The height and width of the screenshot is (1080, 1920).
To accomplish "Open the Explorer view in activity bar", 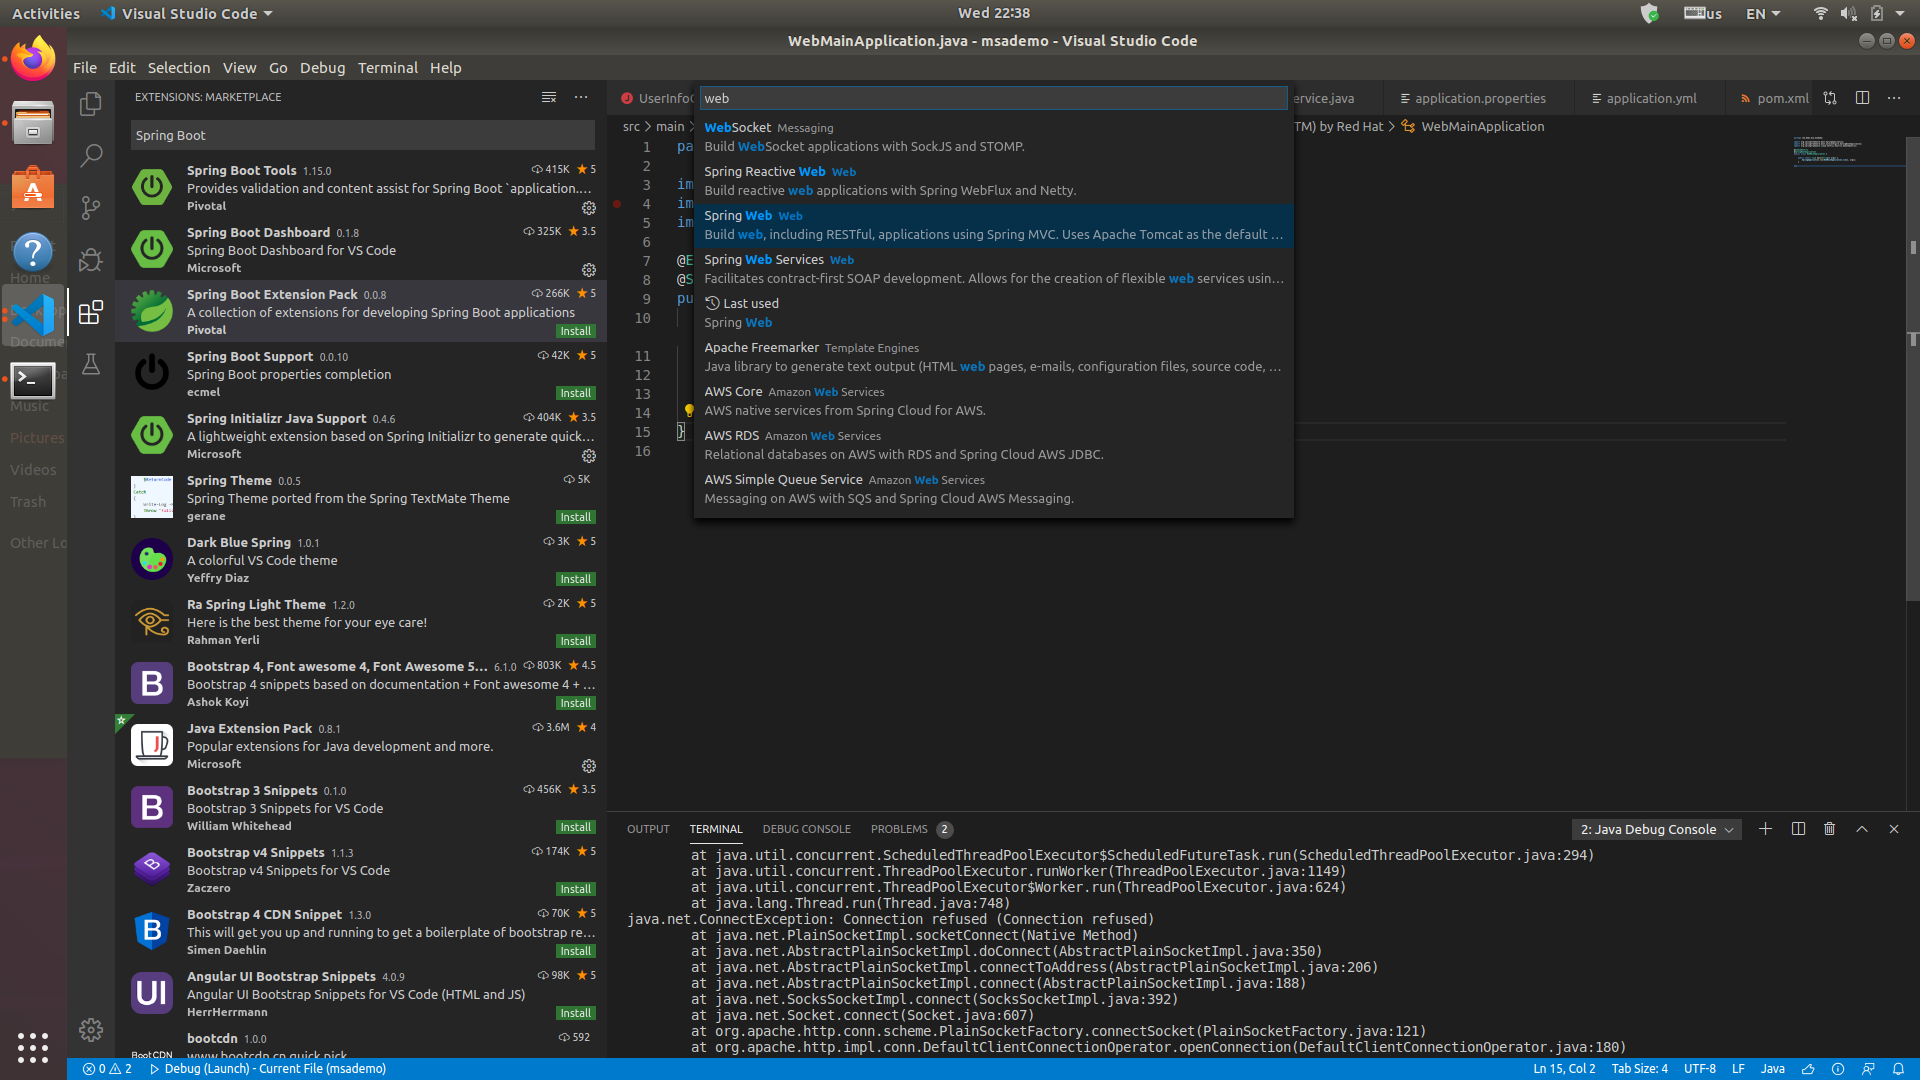I will coord(91,104).
